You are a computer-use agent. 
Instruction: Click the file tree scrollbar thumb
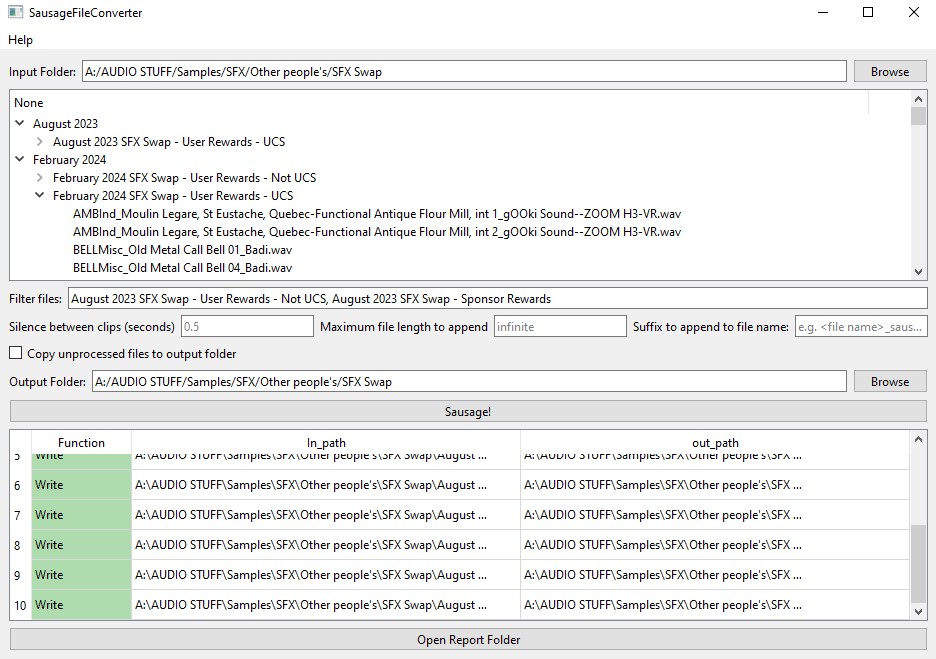(x=918, y=116)
